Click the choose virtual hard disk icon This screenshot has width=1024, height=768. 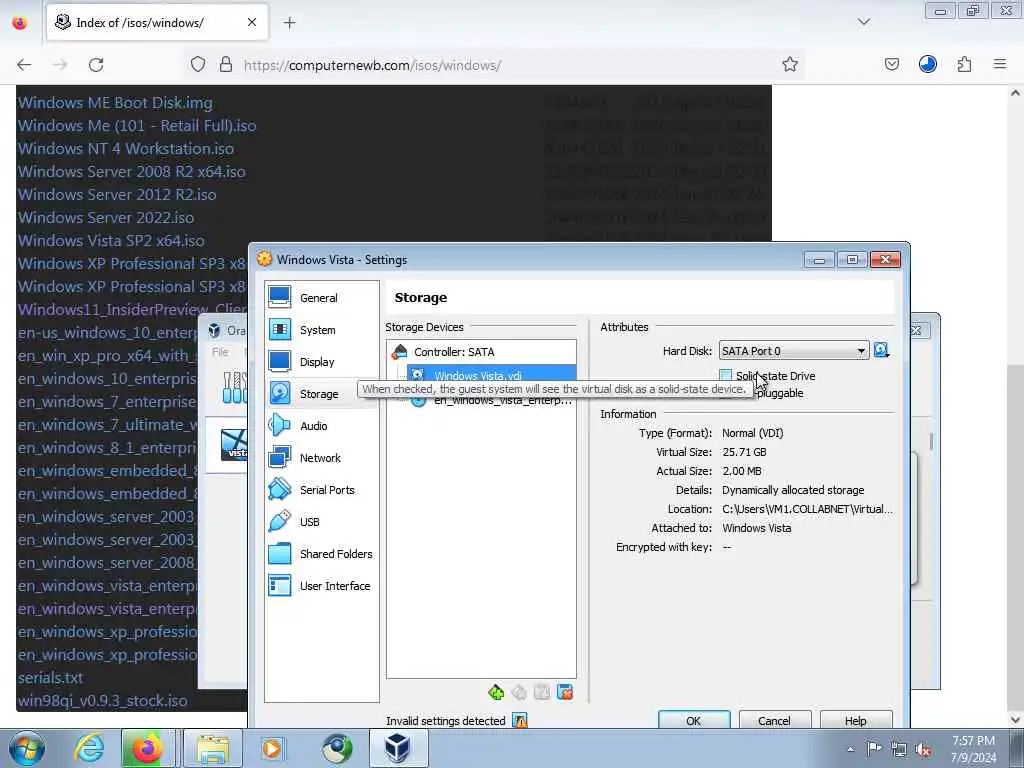tap(881, 351)
